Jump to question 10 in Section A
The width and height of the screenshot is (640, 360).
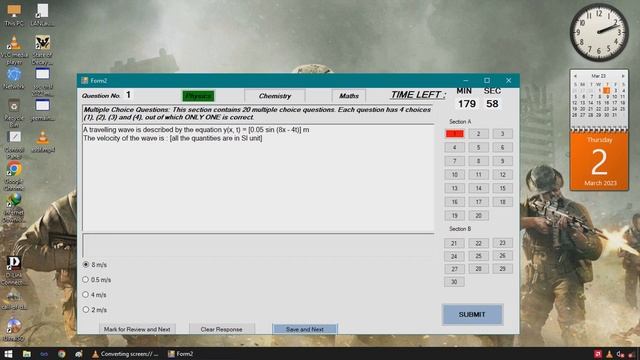click(x=454, y=175)
